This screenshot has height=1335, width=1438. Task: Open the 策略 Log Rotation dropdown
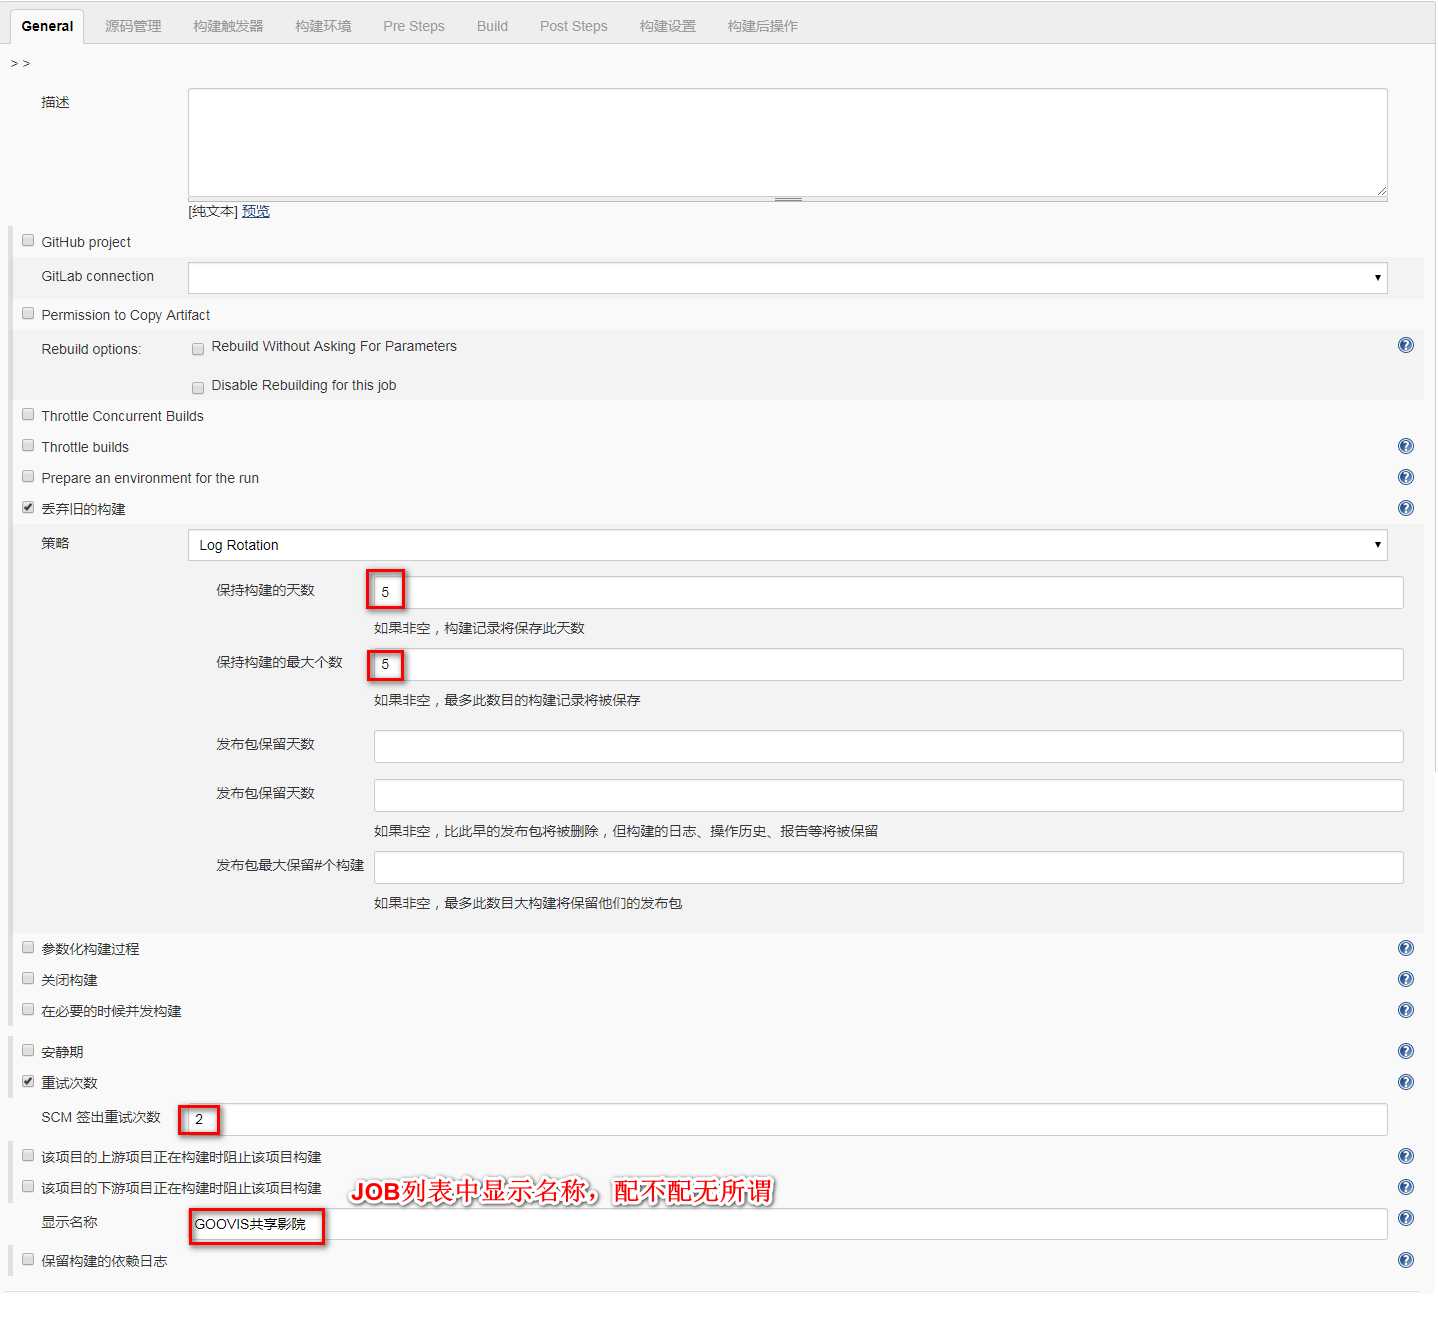click(787, 545)
